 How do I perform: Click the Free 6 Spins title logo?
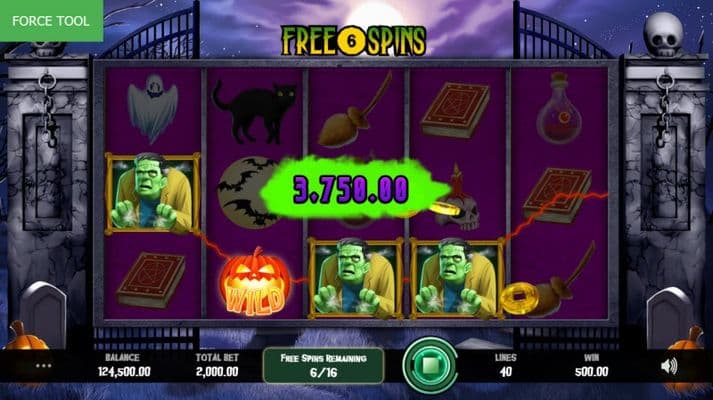pos(353,40)
